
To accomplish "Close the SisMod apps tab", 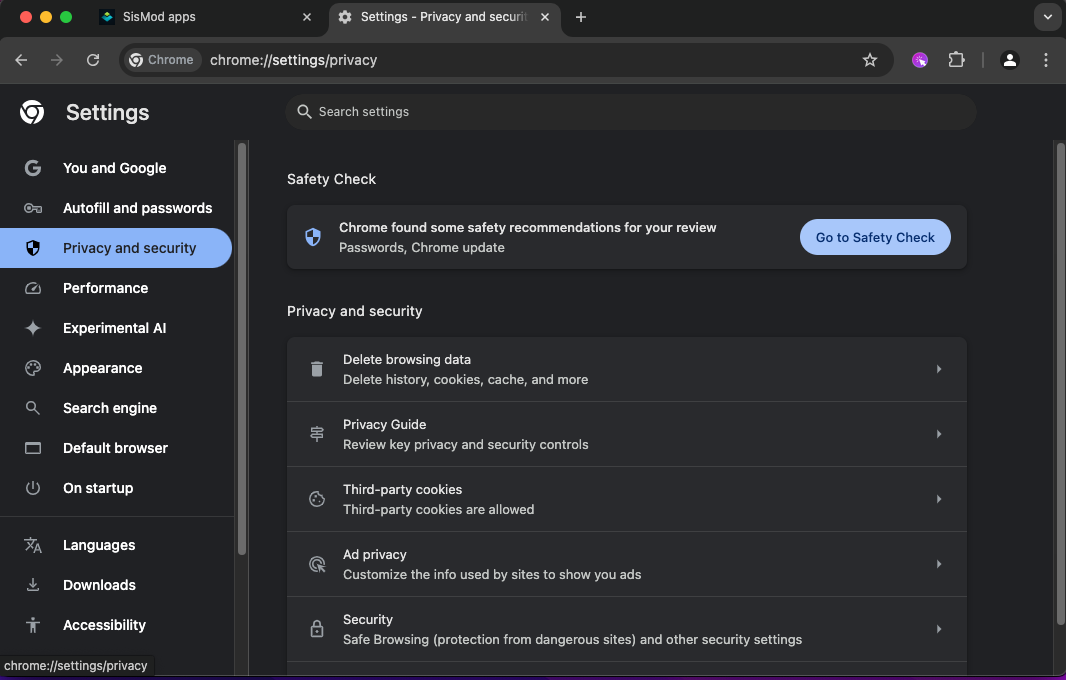I will pyautogui.click(x=307, y=17).
